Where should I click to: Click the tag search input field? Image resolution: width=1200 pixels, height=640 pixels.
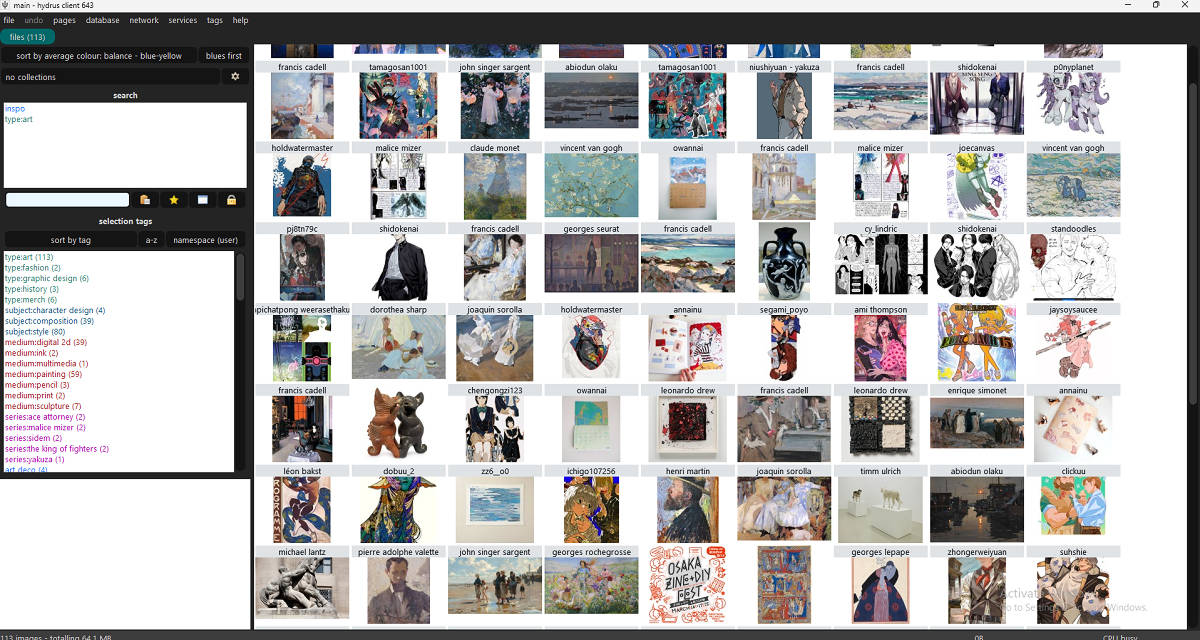(67, 200)
